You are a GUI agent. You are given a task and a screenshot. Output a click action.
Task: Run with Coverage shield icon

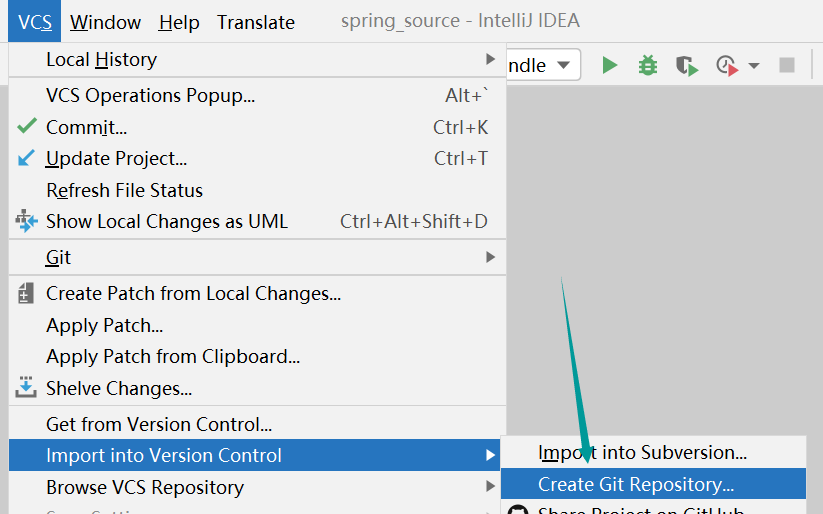pyautogui.click(x=687, y=66)
